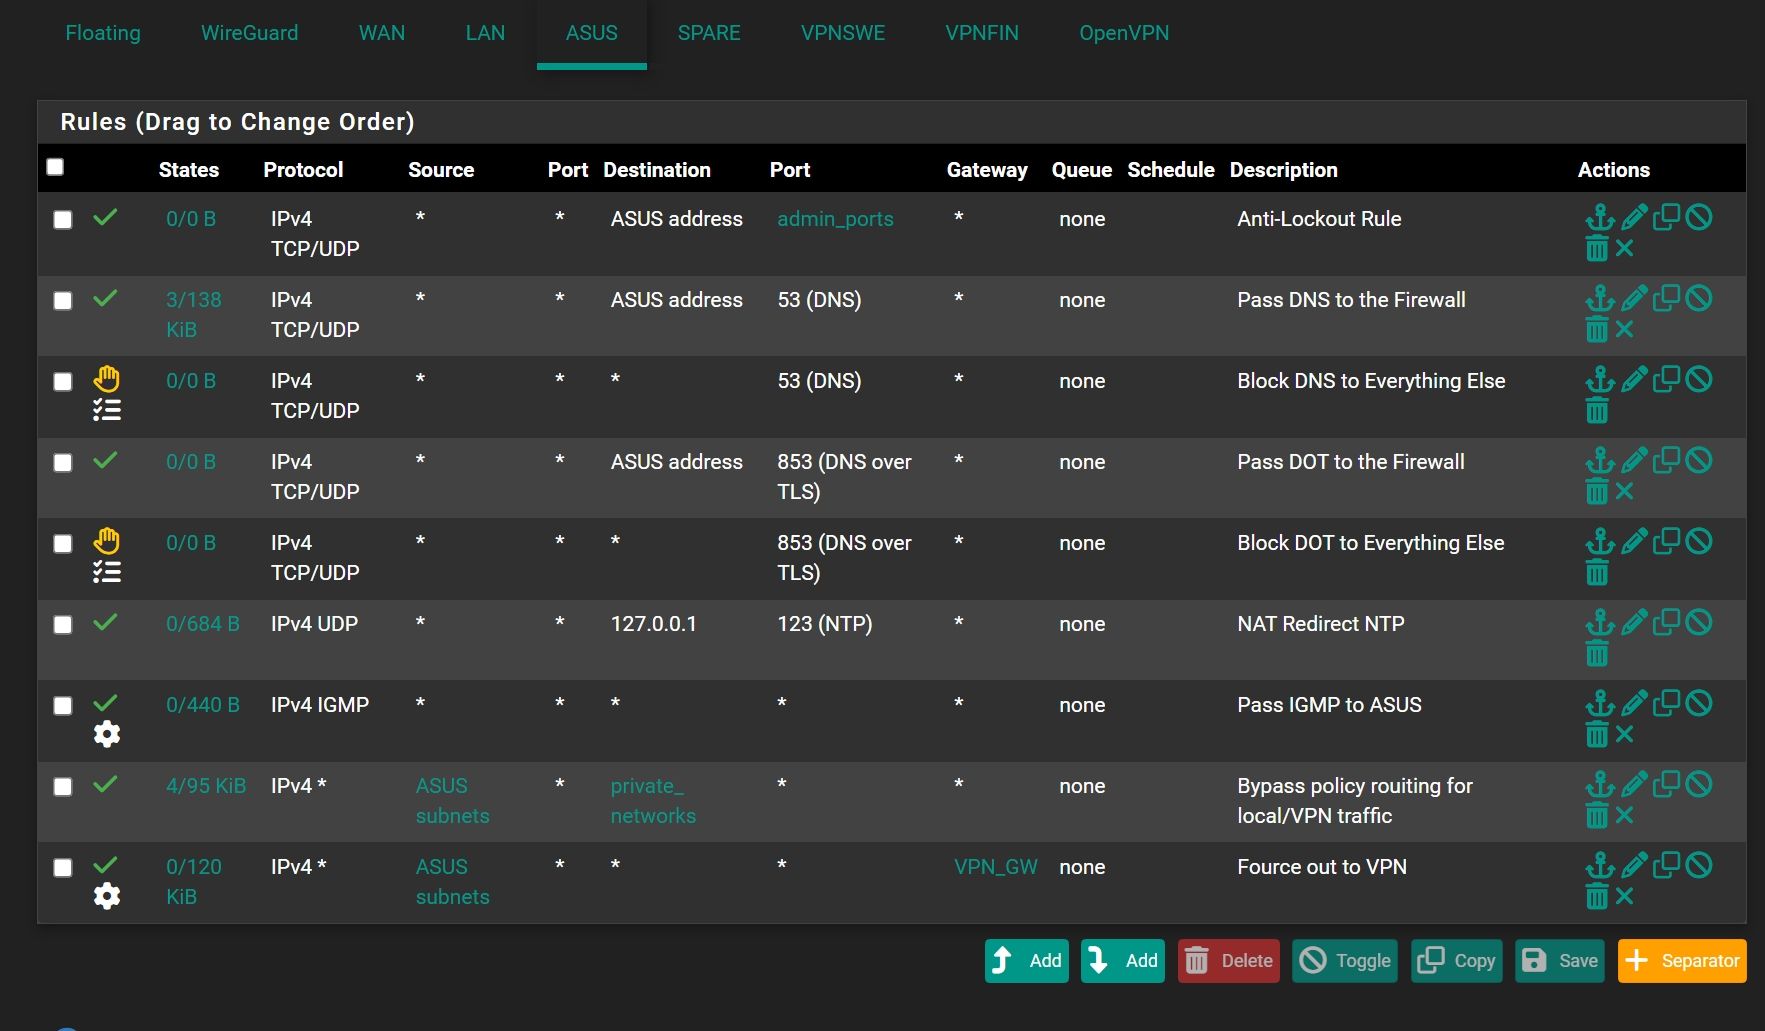View states 0/684 B for NAT Redirect NTP
The image size is (1765, 1031).
point(203,624)
